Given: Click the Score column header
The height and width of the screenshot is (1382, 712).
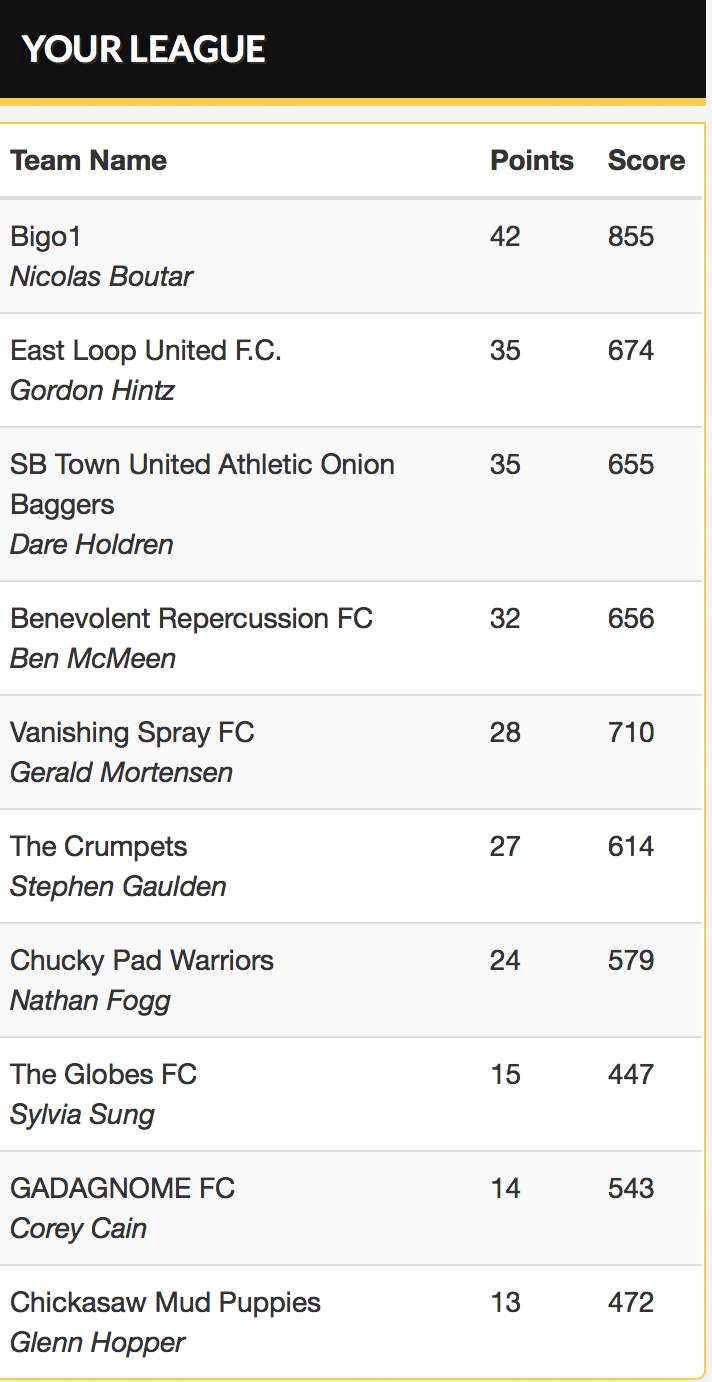Looking at the screenshot, I should pyautogui.click(x=646, y=160).
